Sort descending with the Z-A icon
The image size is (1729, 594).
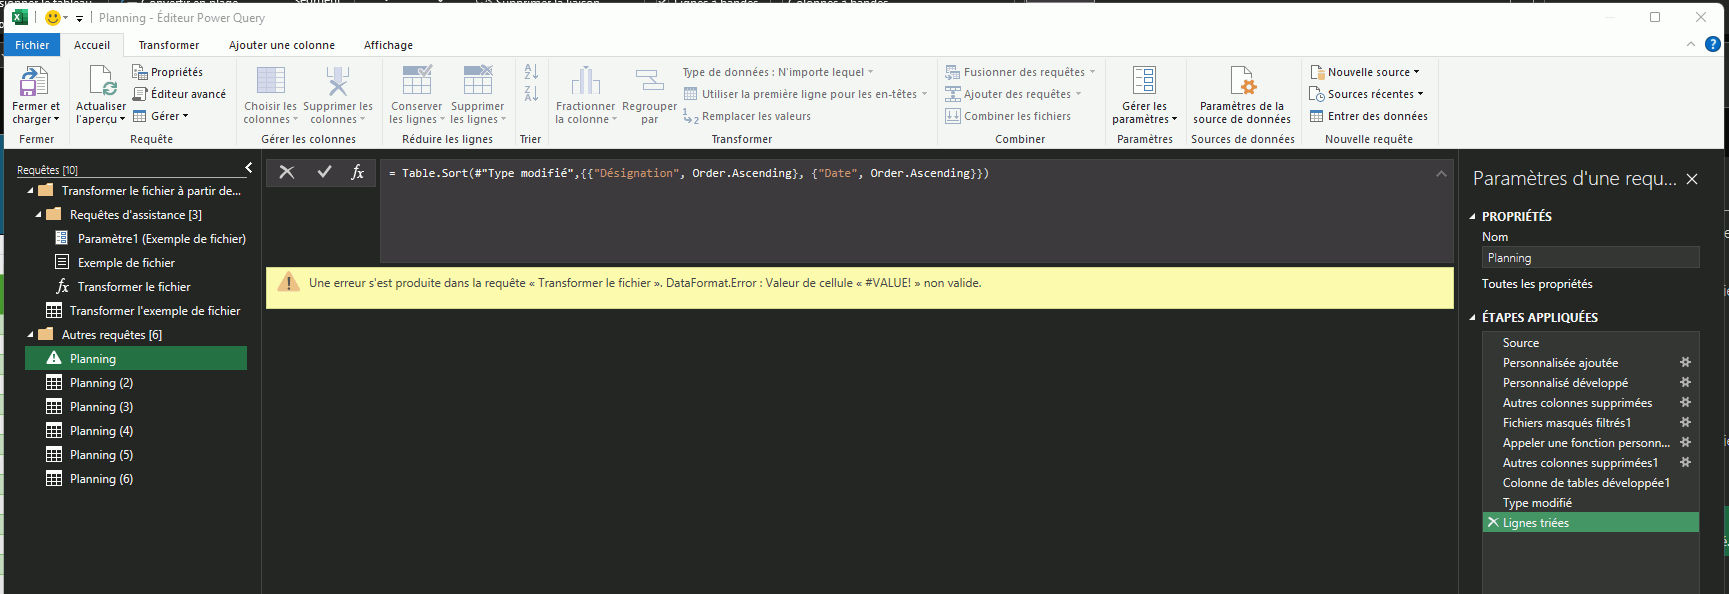pyautogui.click(x=531, y=94)
